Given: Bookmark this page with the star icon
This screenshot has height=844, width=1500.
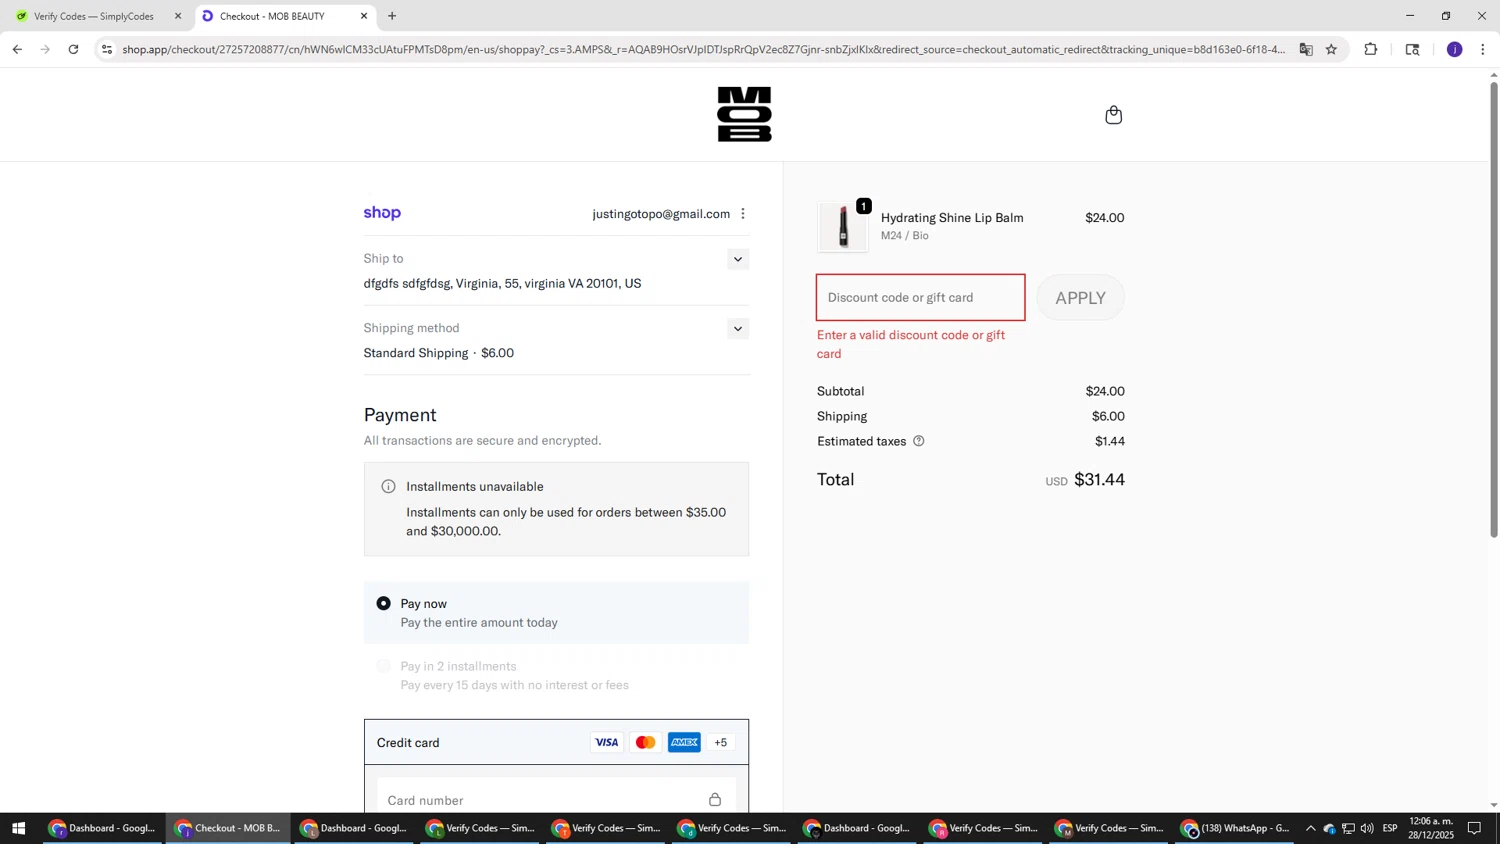Looking at the screenshot, I should tap(1331, 49).
